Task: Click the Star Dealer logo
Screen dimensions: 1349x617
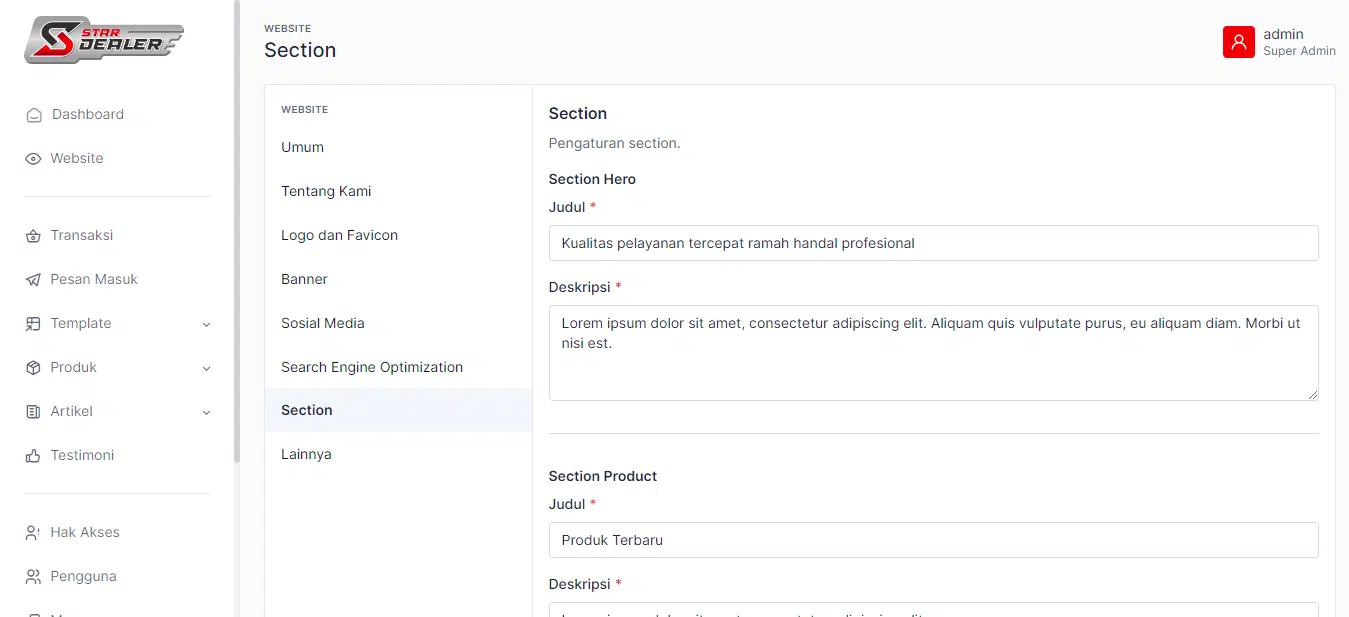Action: pyautogui.click(x=104, y=40)
